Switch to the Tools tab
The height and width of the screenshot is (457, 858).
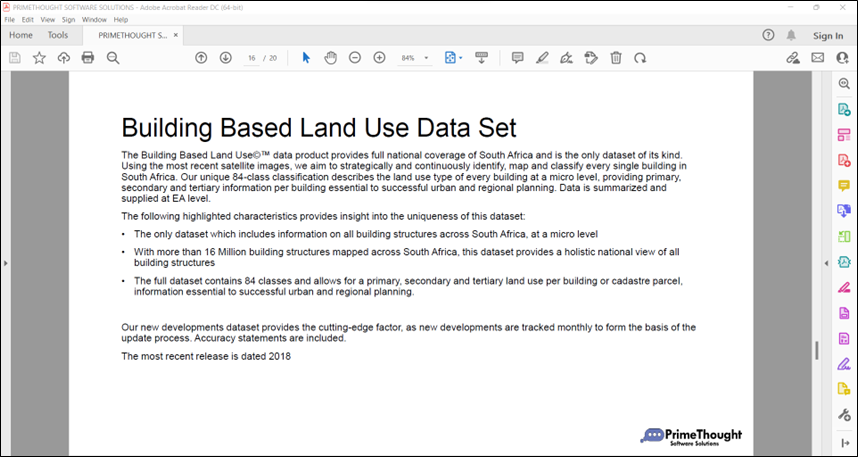click(x=57, y=35)
